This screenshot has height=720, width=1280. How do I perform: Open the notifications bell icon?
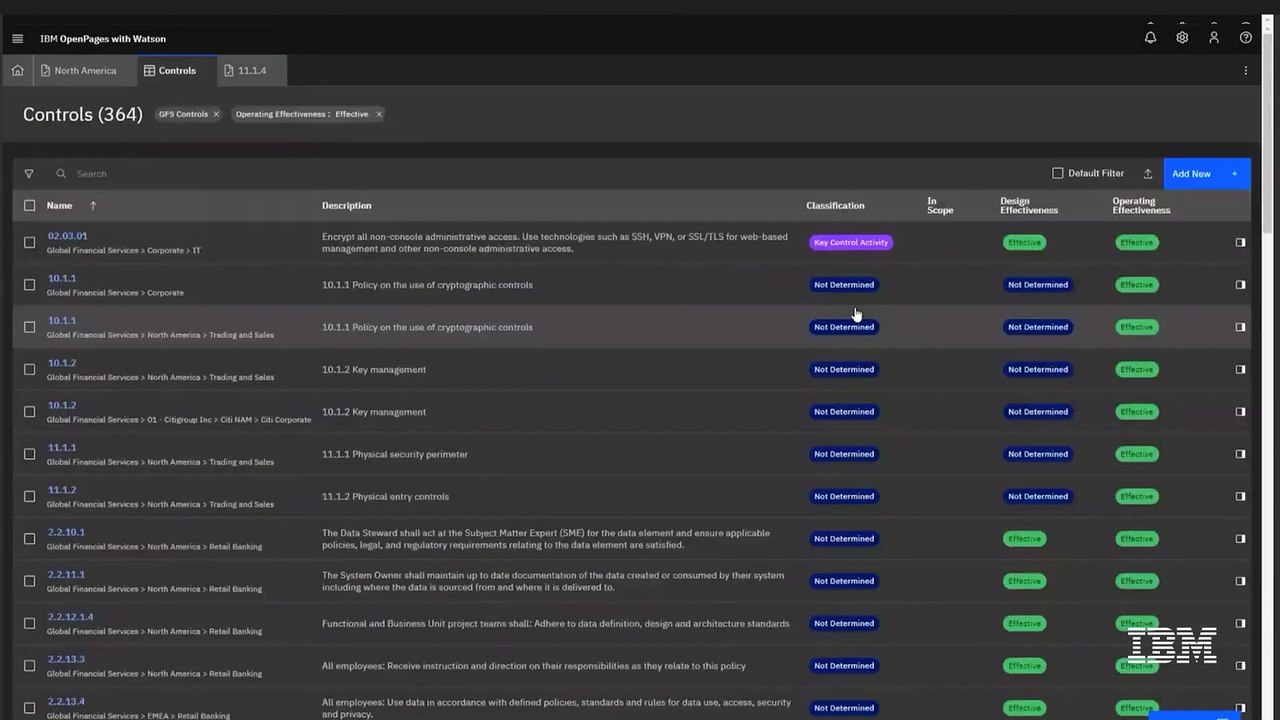pyautogui.click(x=1150, y=38)
